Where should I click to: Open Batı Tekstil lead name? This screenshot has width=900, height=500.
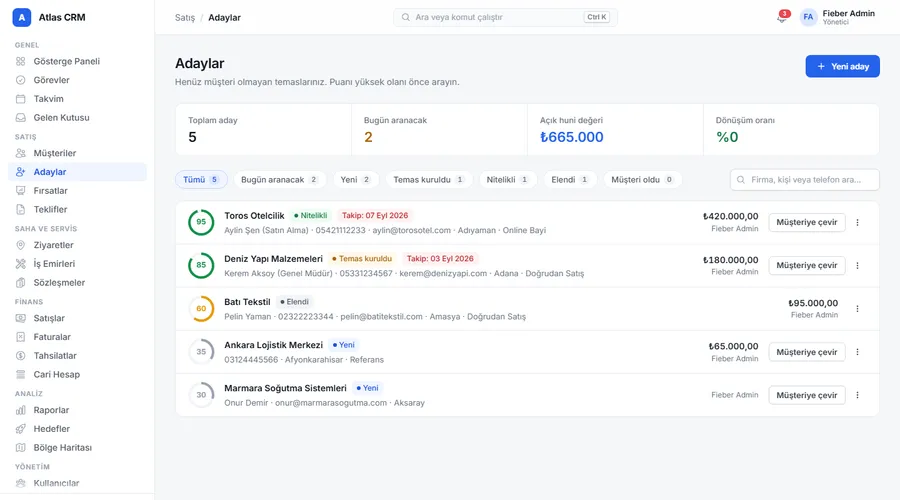[x=247, y=302]
